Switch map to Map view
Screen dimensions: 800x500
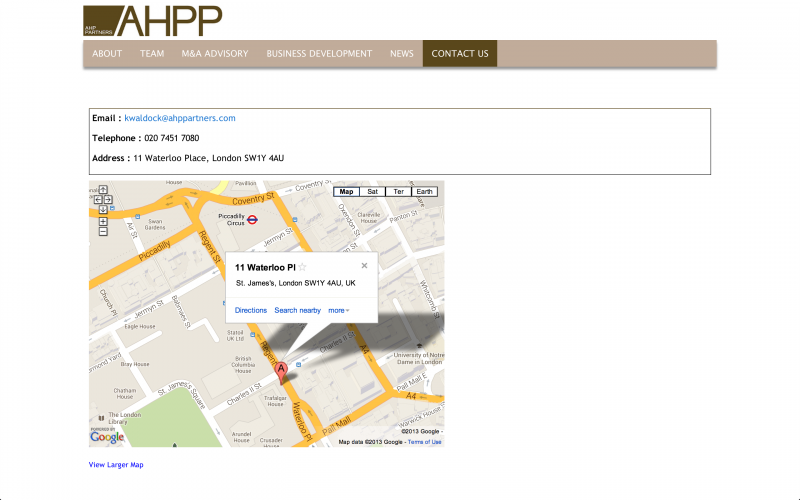346,192
